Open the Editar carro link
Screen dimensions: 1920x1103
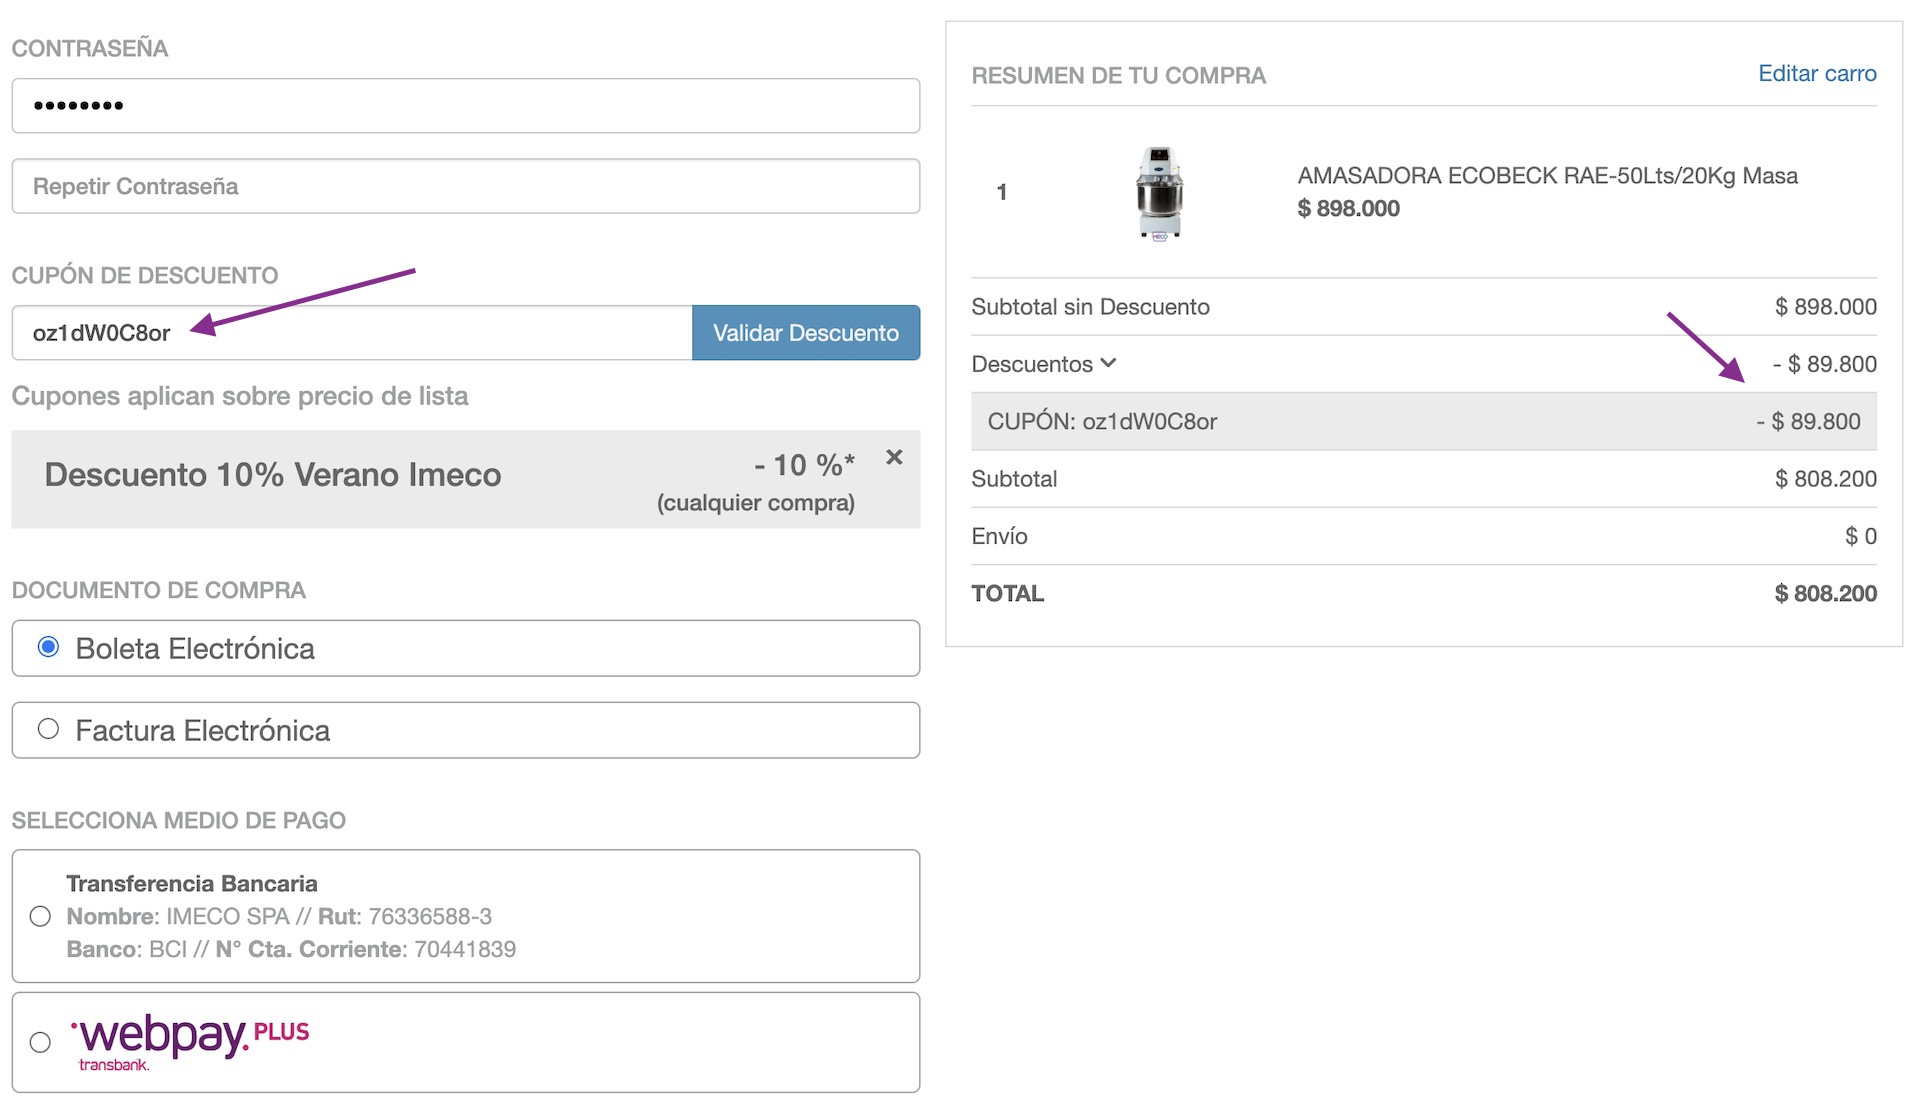tap(1816, 73)
